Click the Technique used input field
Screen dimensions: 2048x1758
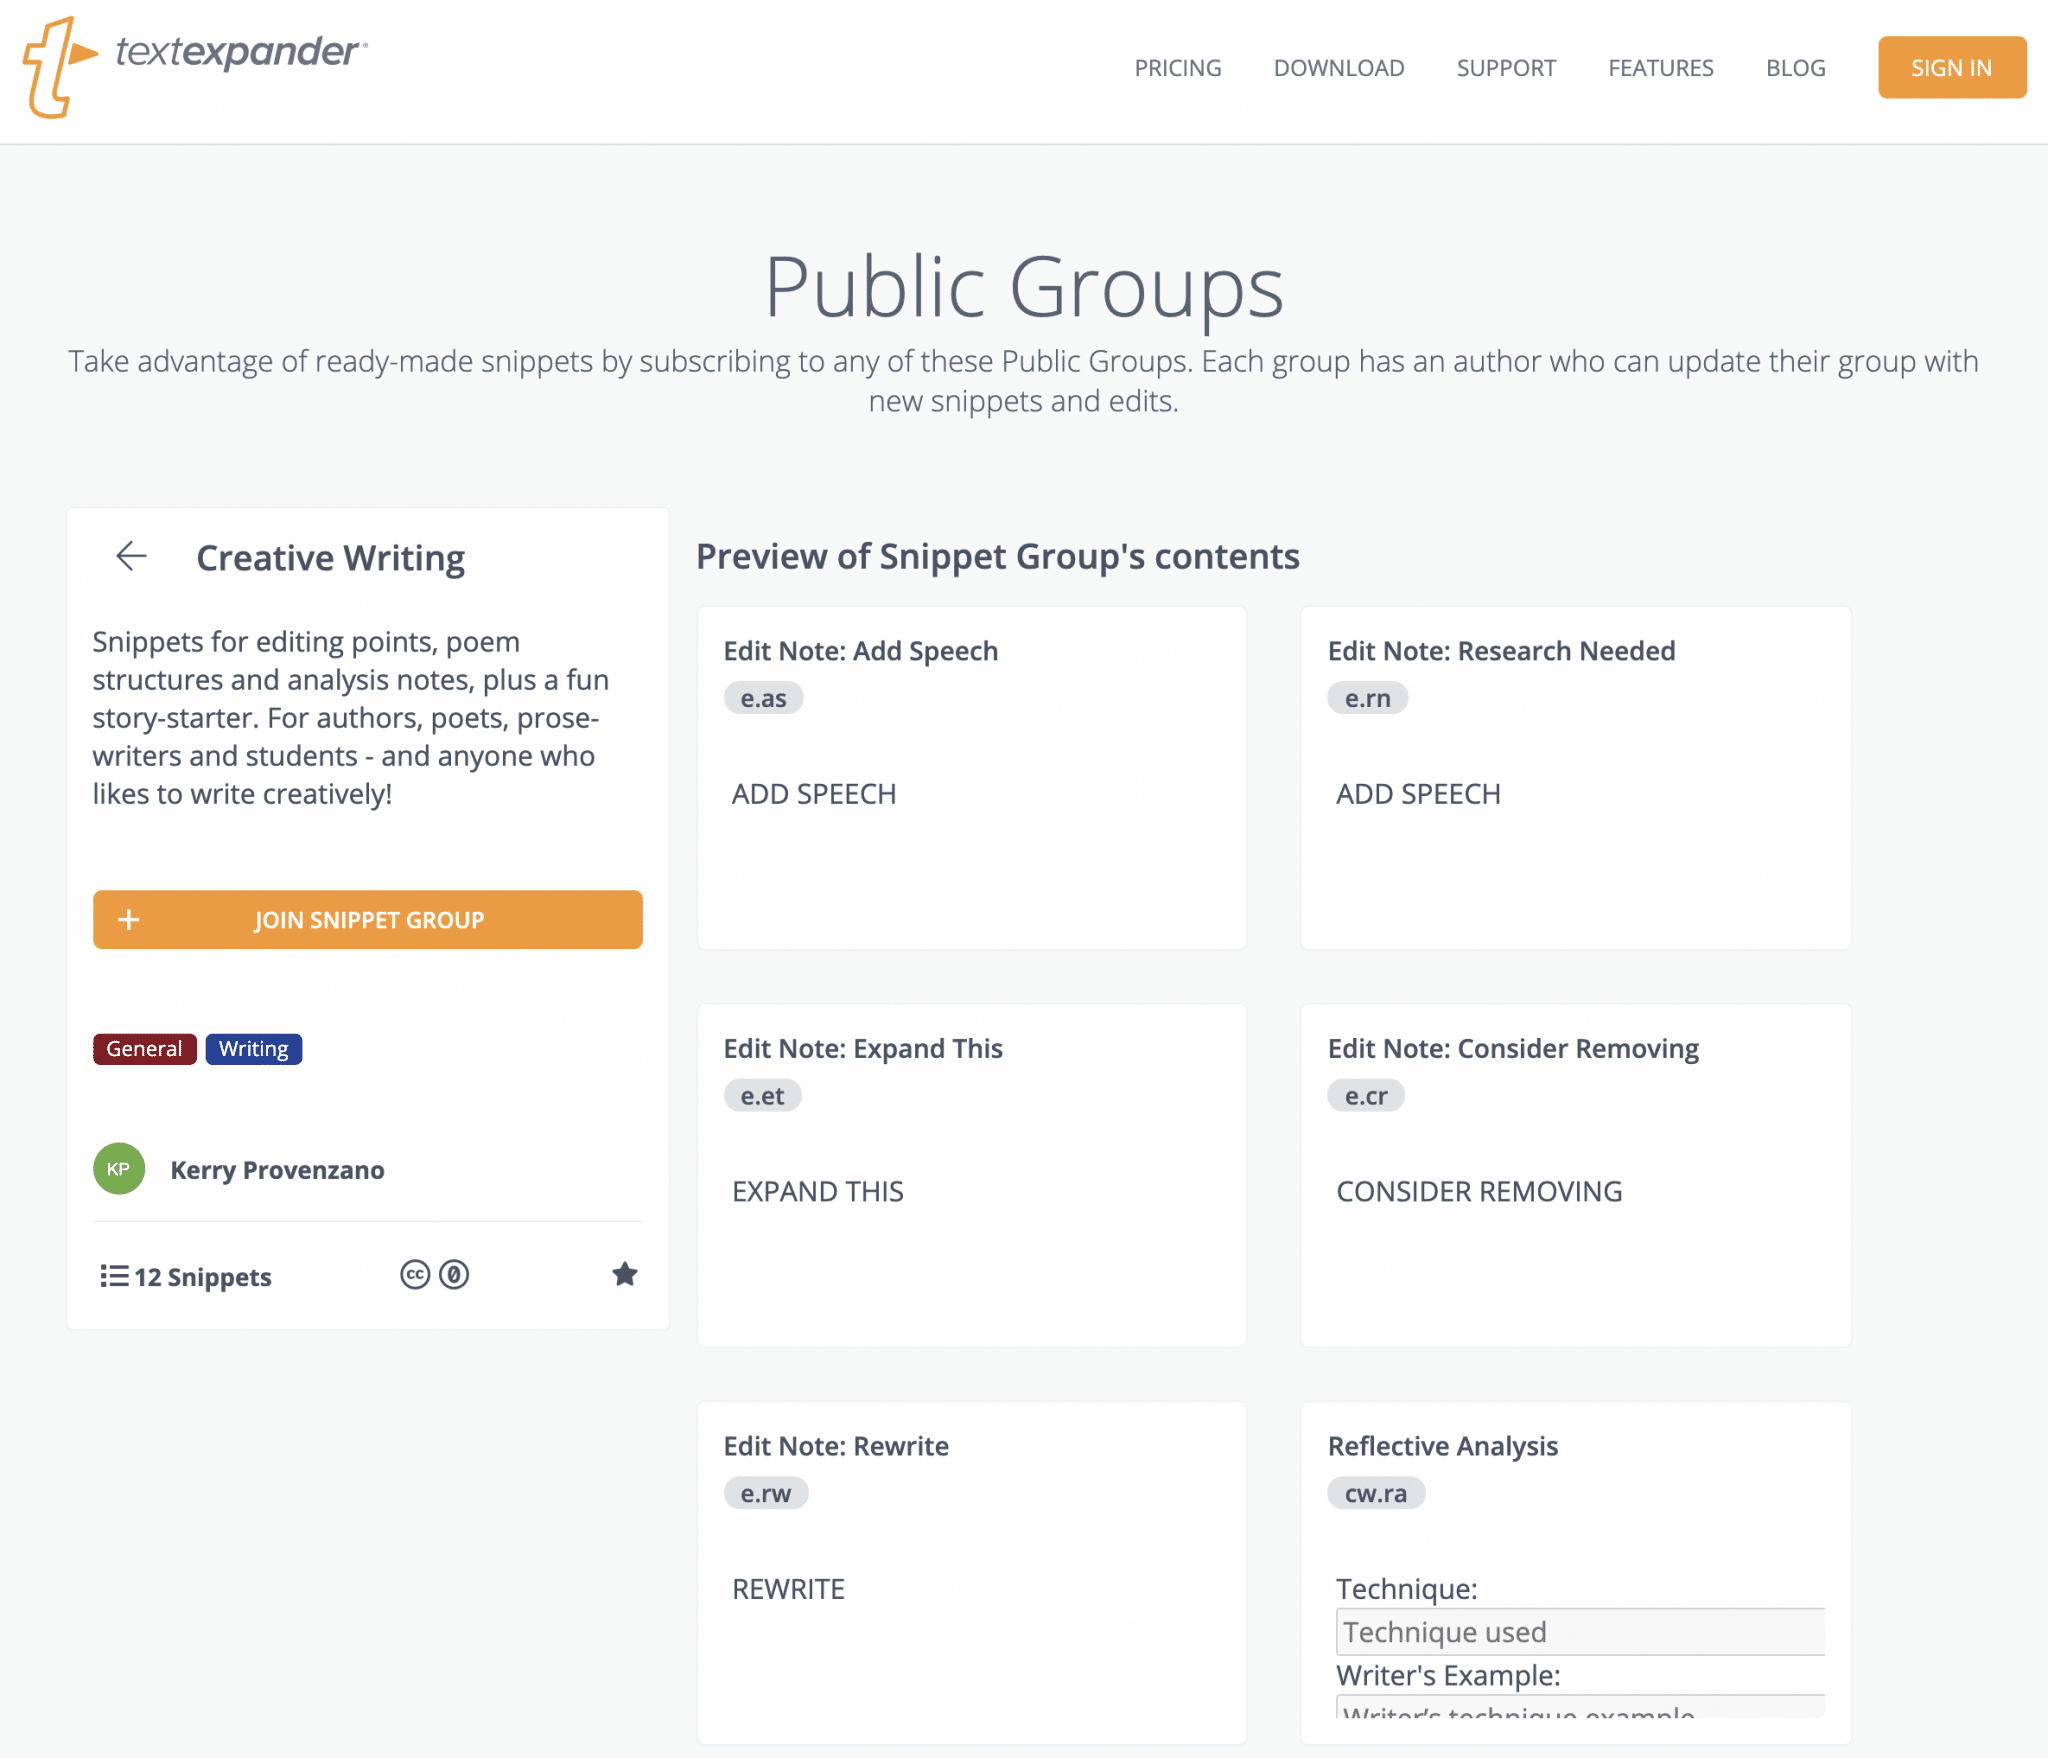pos(1580,1632)
